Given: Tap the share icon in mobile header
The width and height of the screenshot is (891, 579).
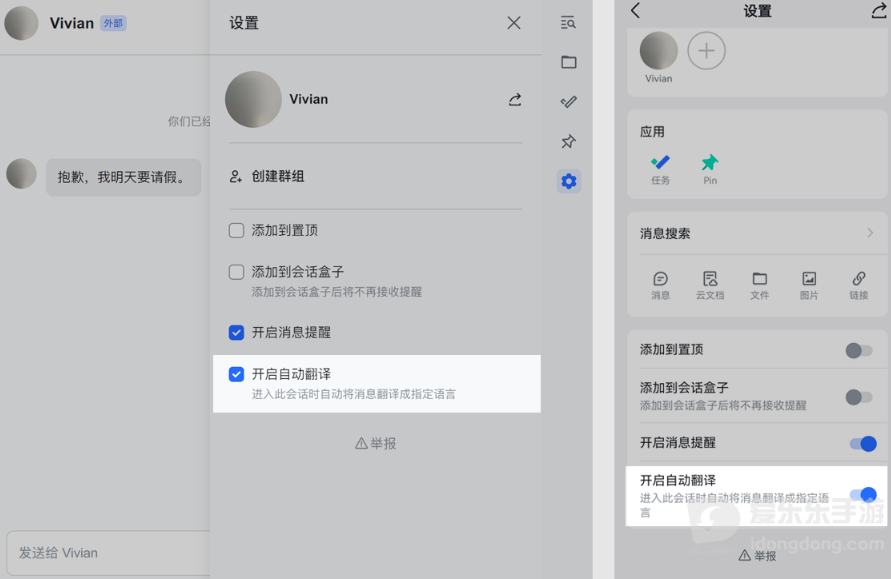Looking at the screenshot, I should (878, 10).
